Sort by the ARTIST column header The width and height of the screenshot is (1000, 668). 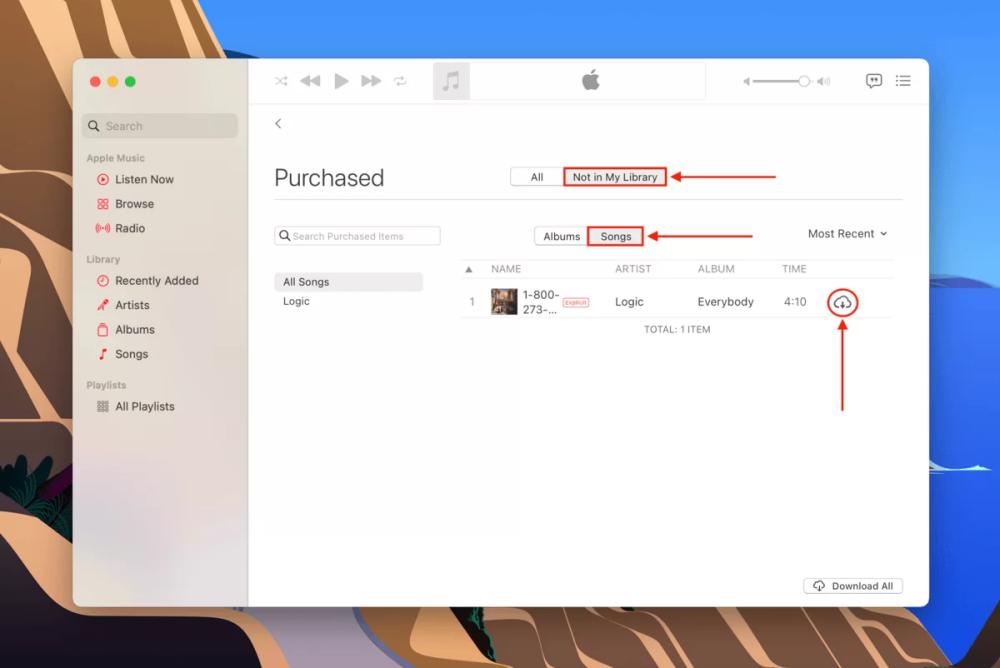pyautogui.click(x=633, y=269)
